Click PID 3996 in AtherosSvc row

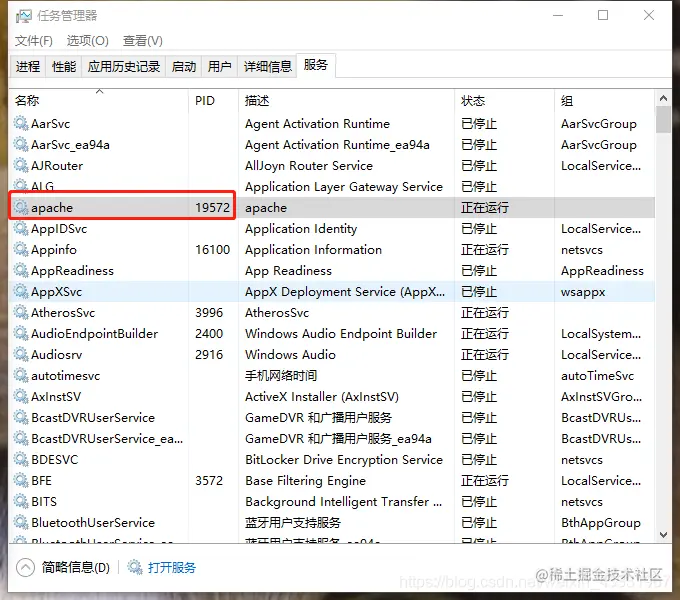(209, 313)
